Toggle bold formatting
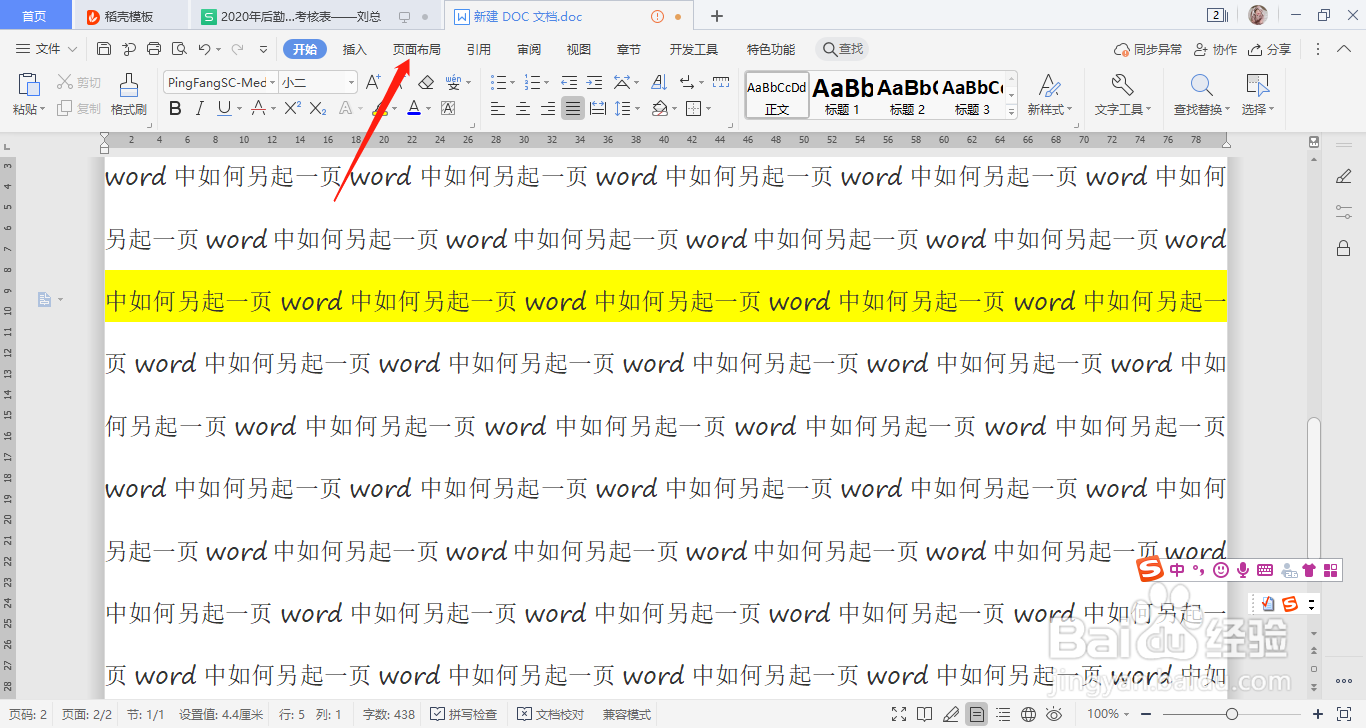This screenshot has width=1366, height=728. pos(175,107)
